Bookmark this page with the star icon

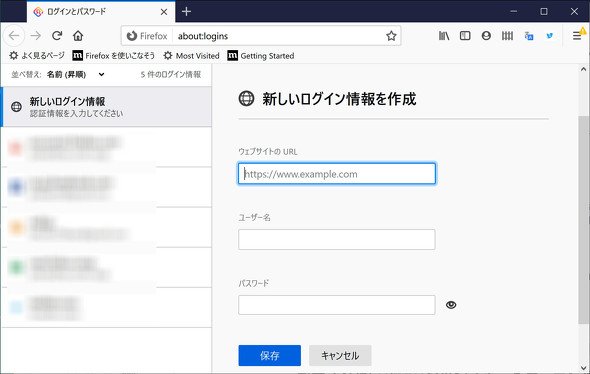pos(391,36)
